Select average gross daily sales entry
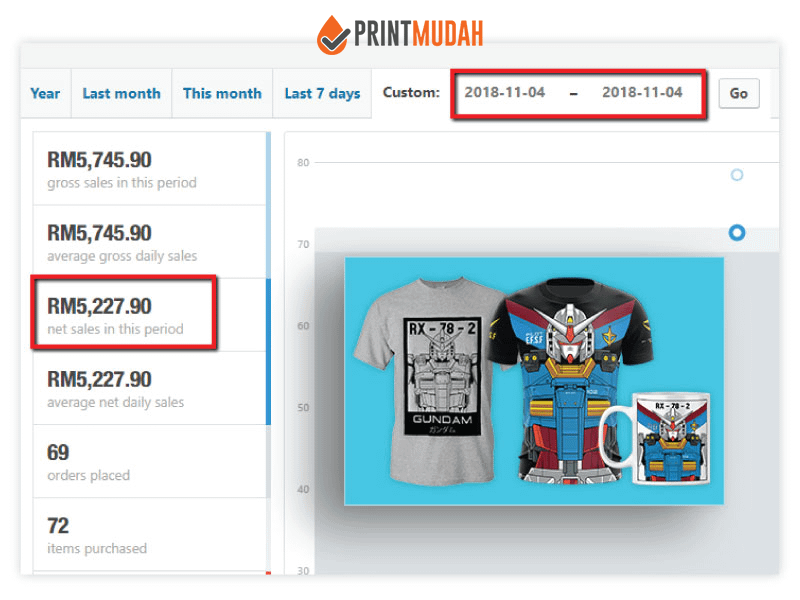This screenshot has height=600, width=800. point(151,242)
